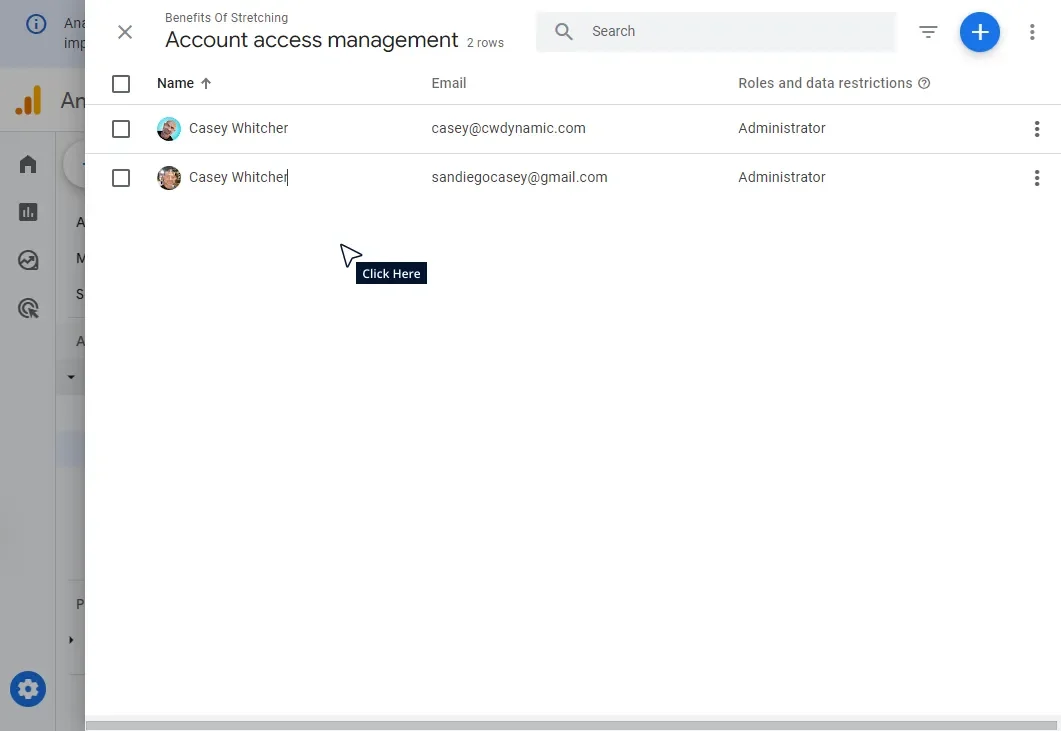Expand the dropdown arrow in the left panel
This screenshot has height=731, width=1061.
point(70,377)
